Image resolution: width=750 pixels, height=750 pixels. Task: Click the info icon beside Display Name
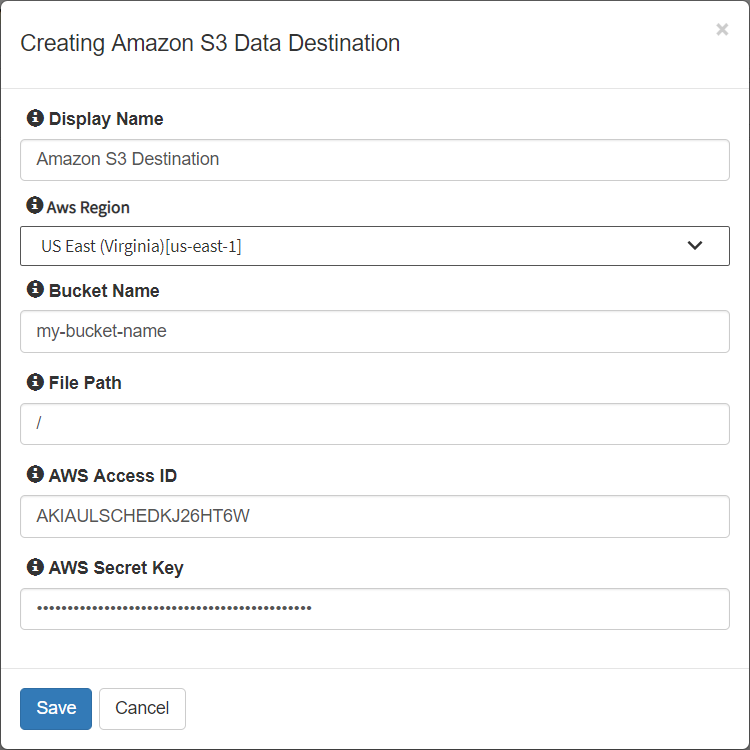[x=35, y=118]
